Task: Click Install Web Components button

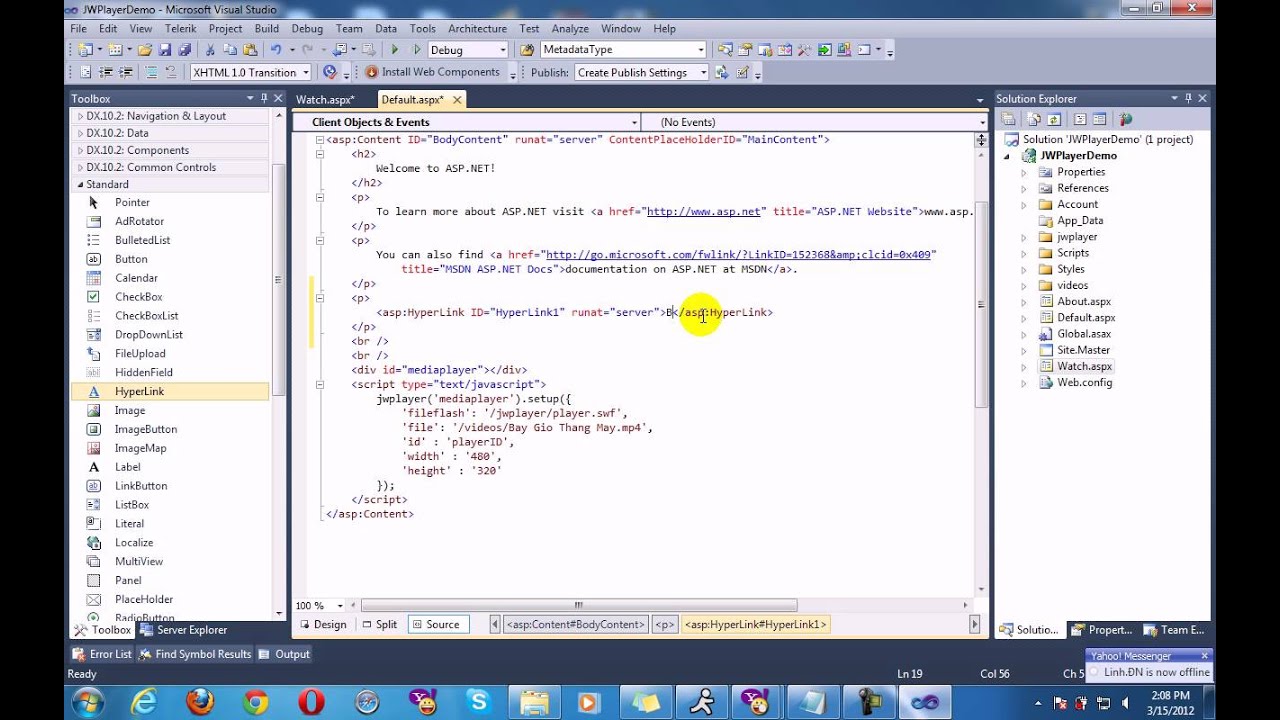Action: coord(432,72)
